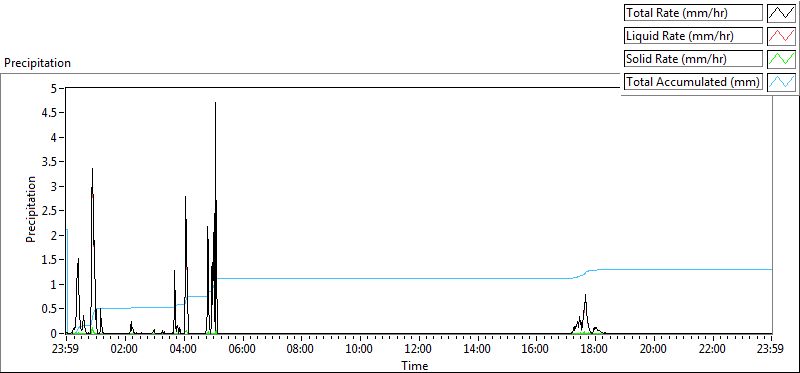Click the 16:00 time axis label
The height and width of the screenshot is (373, 800).
coord(536,350)
